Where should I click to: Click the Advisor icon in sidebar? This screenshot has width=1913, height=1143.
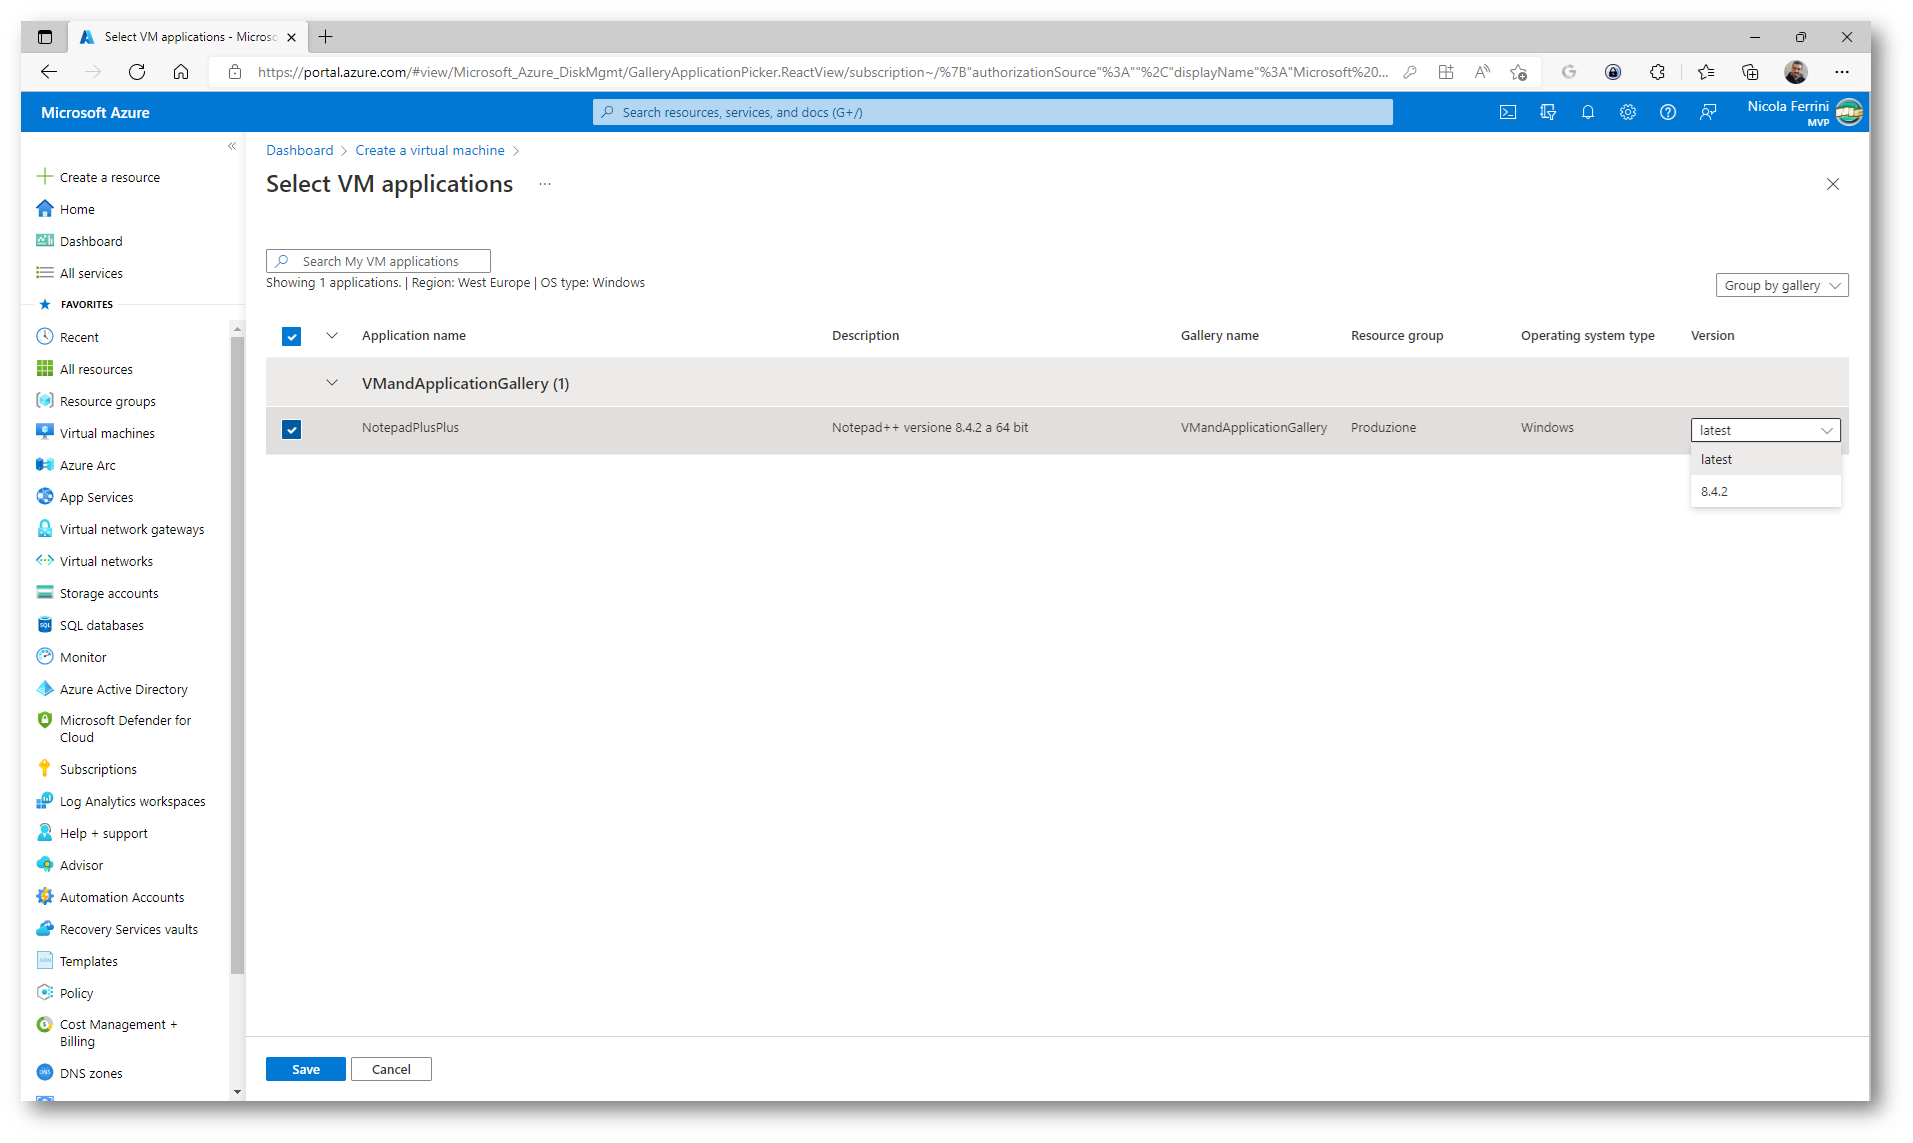click(x=45, y=864)
